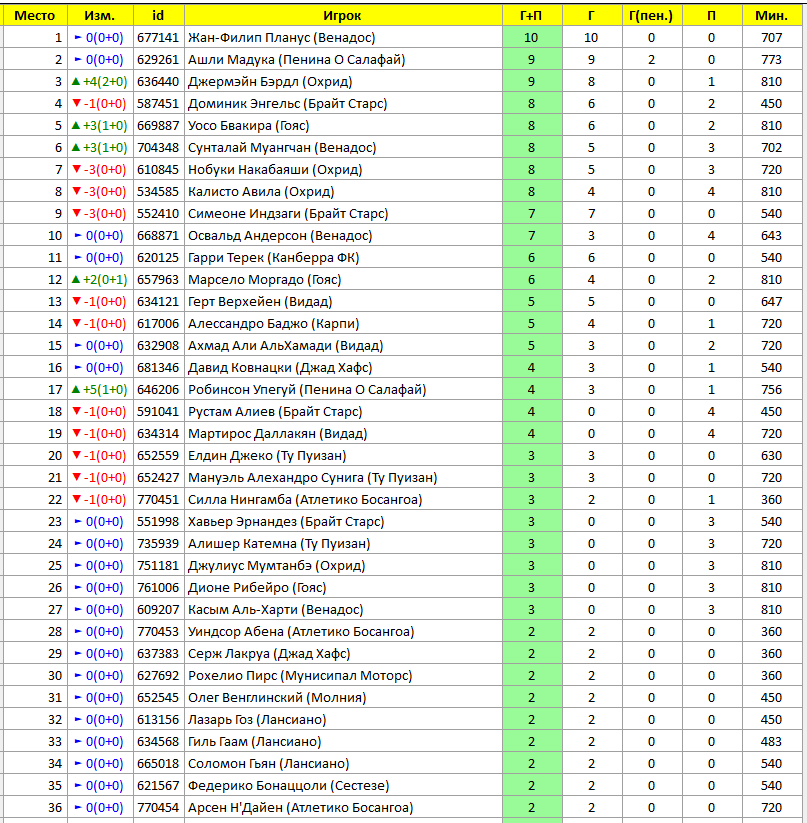Viewport: 807px width, 823px height.
Task: Click id cell '627692'
Action: point(158,676)
